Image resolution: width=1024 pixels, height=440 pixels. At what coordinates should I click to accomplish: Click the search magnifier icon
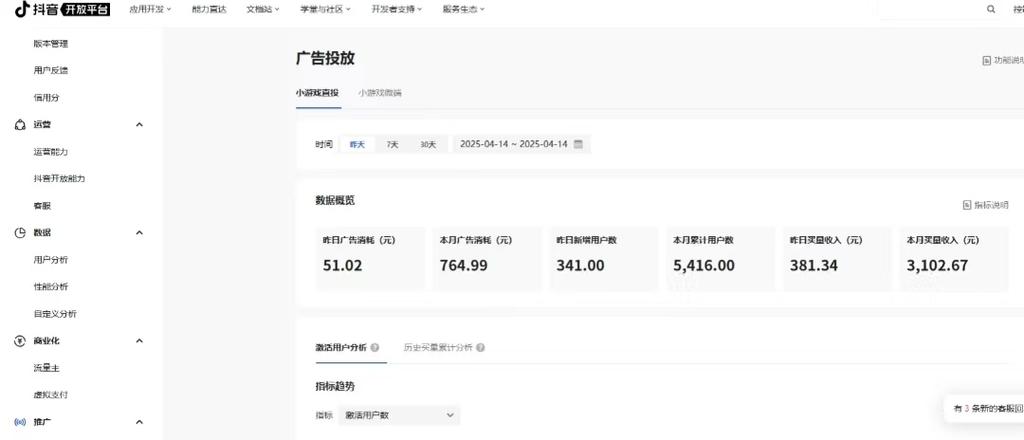coord(991,9)
